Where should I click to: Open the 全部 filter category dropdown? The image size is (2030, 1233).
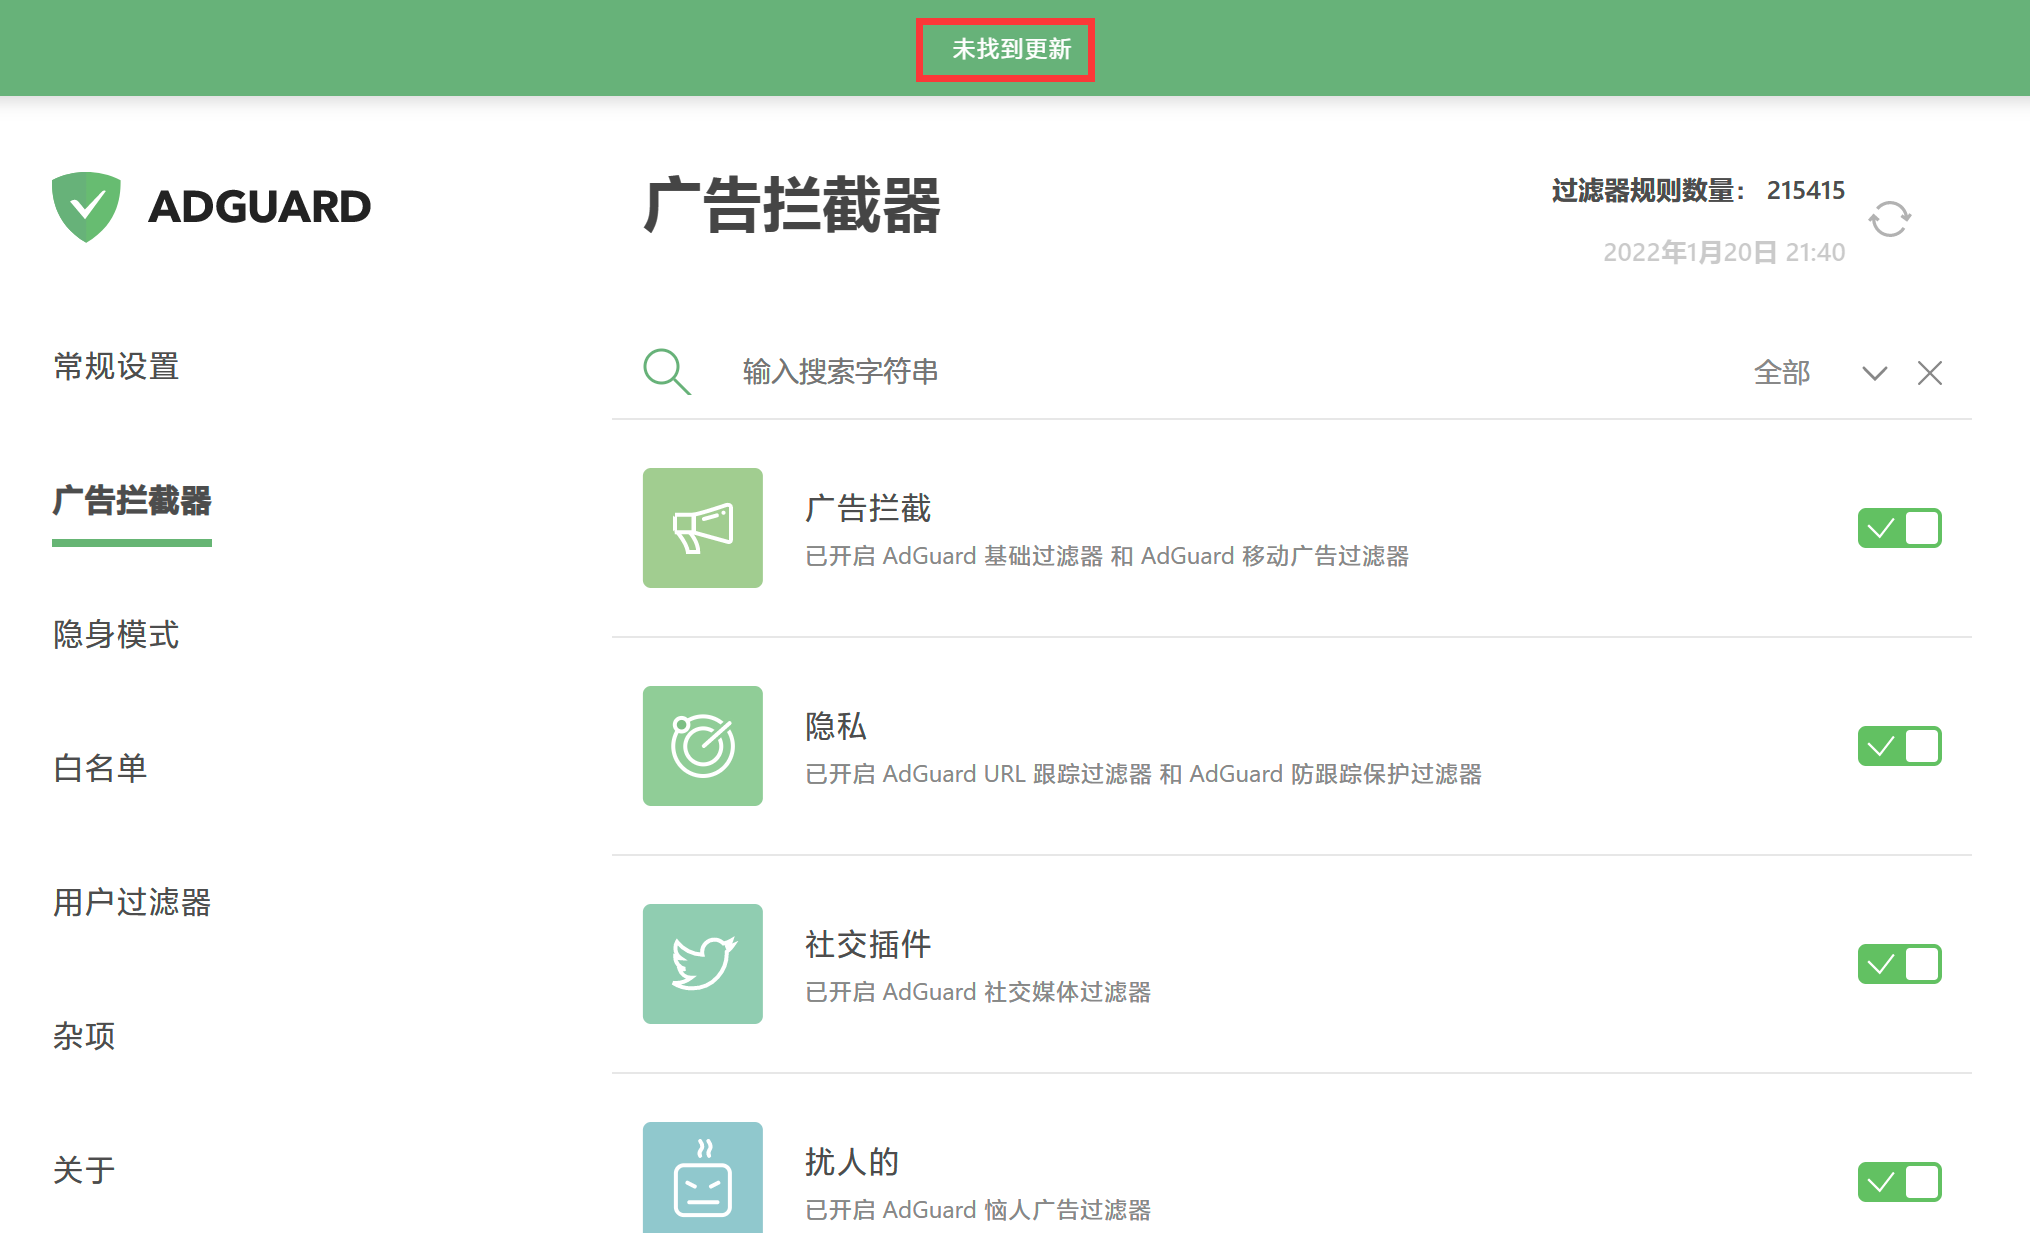pyautogui.click(x=1784, y=372)
